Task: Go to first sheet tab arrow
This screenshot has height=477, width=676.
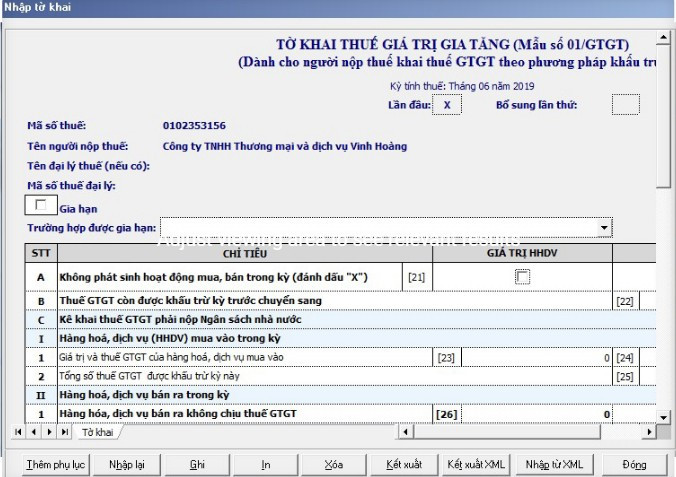Action: coord(18,432)
